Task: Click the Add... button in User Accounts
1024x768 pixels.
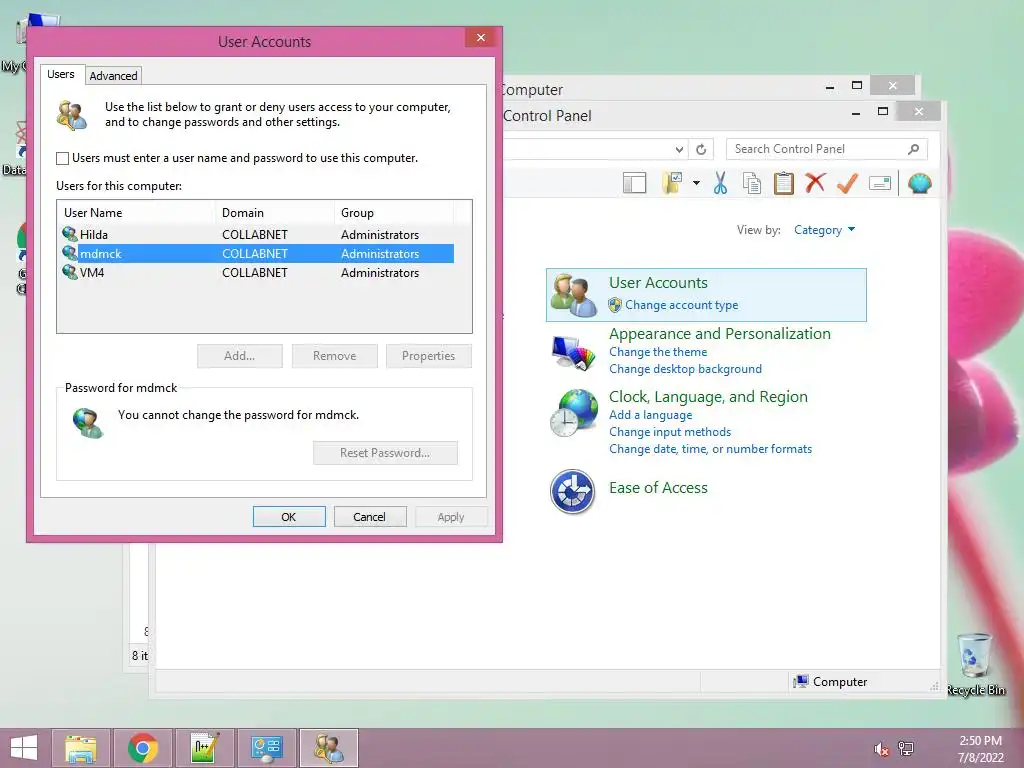Action: (x=240, y=356)
